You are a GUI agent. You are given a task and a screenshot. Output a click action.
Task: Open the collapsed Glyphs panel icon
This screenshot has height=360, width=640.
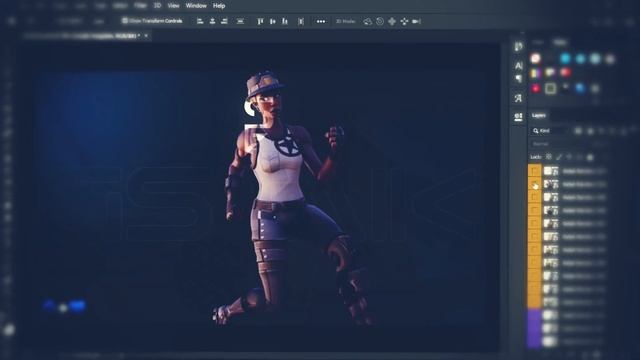pos(518,98)
